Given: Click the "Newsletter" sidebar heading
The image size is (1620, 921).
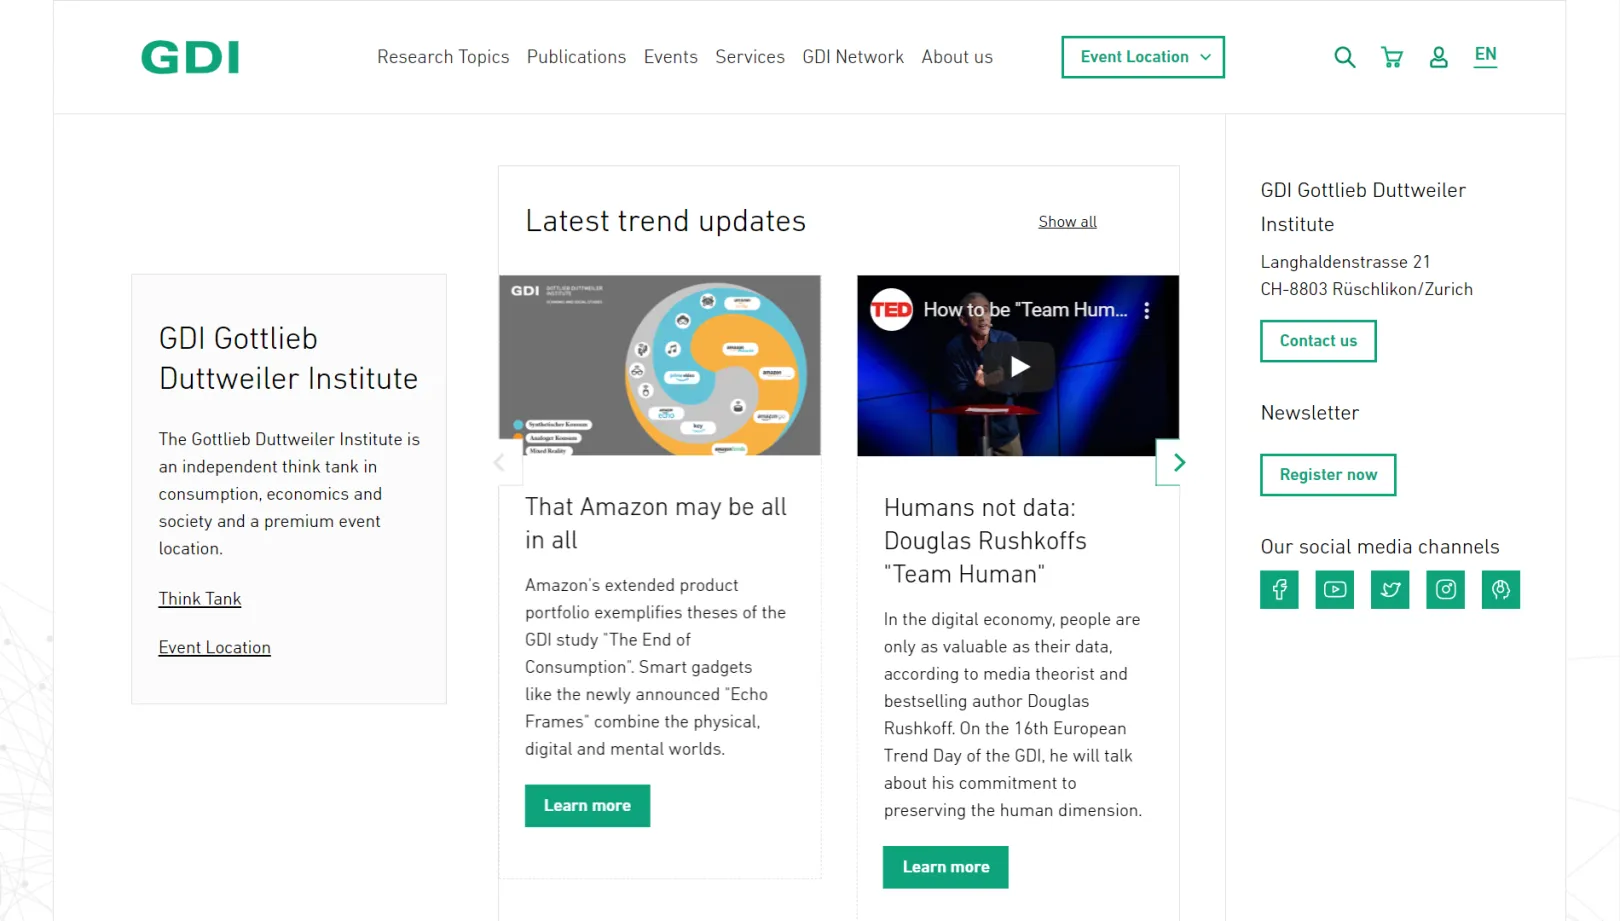Looking at the screenshot, I should tap(1309, 413).
